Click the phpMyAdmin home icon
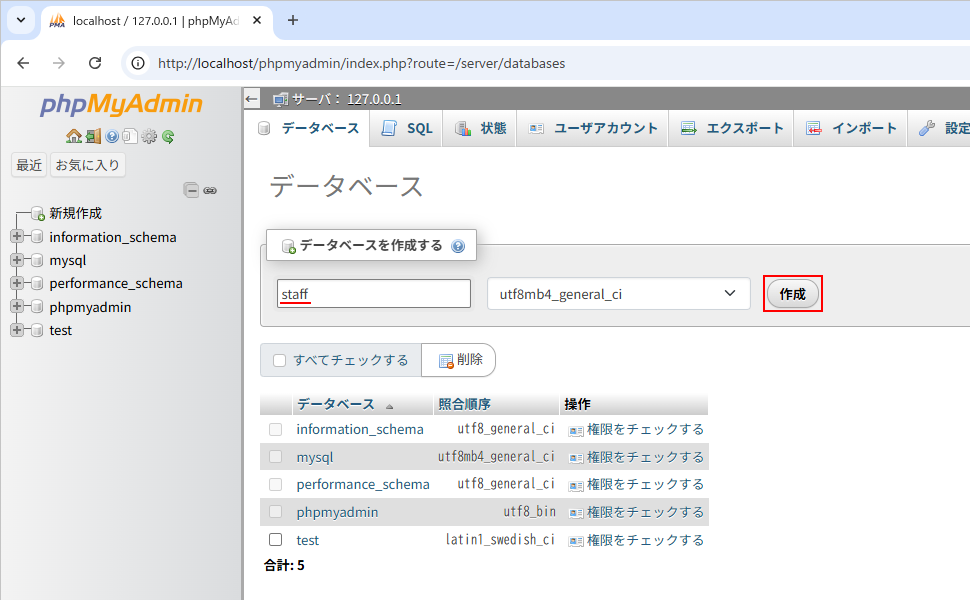Screen dimensions: 970x600 [74, 135]
